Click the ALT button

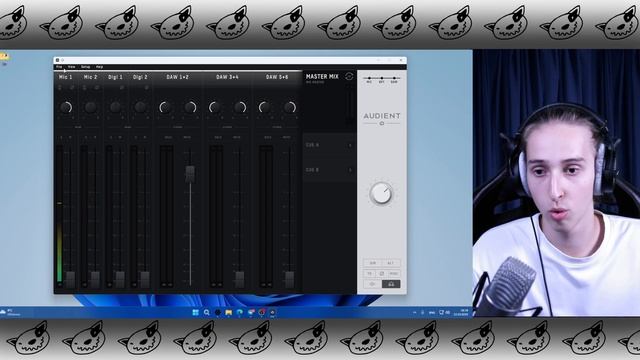pos(391,263)
